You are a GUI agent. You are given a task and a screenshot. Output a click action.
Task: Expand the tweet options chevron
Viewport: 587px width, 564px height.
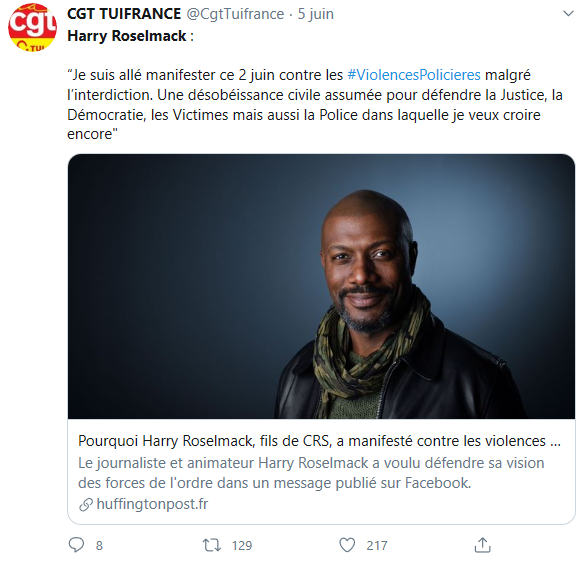tap(568, 14)
